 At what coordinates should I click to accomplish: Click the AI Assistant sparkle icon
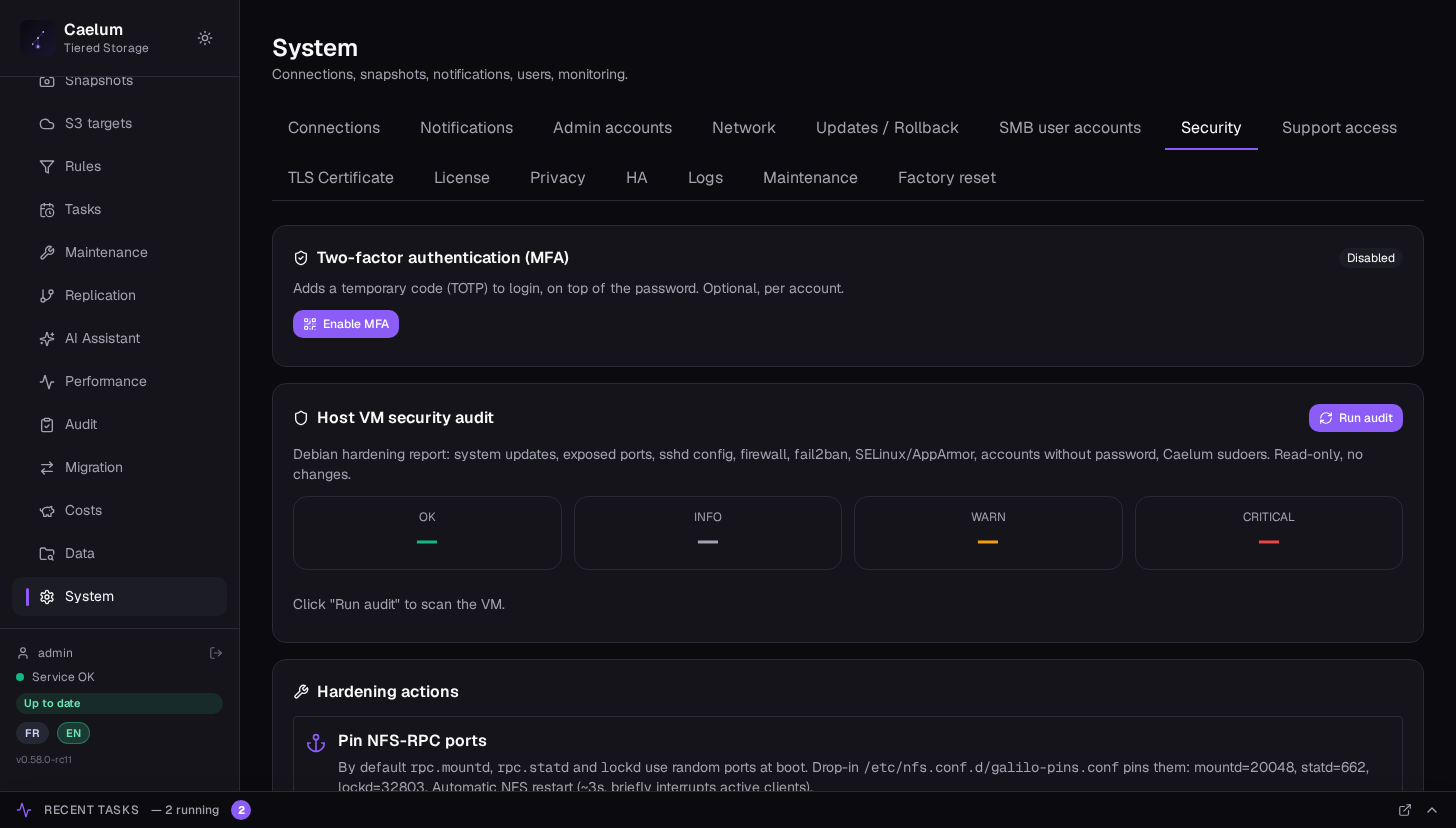pos(47,339)
